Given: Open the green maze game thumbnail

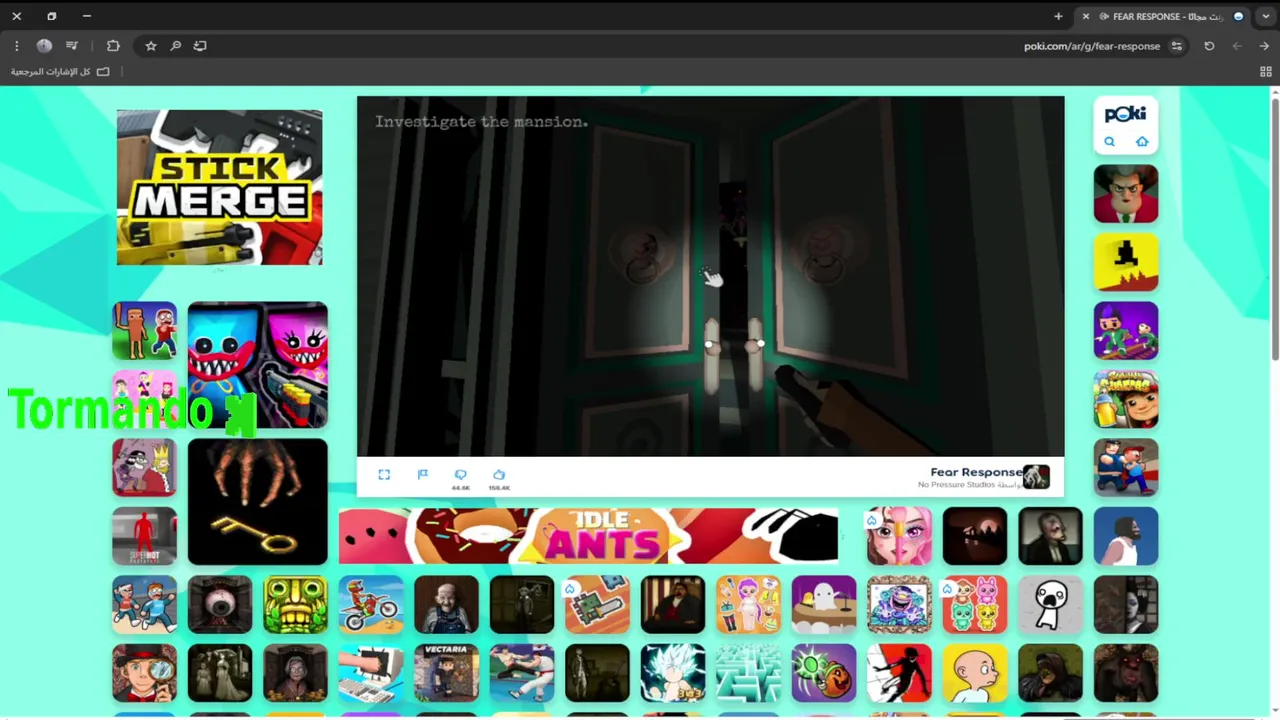Looking at the screenshot, I should tap(748, 673).
